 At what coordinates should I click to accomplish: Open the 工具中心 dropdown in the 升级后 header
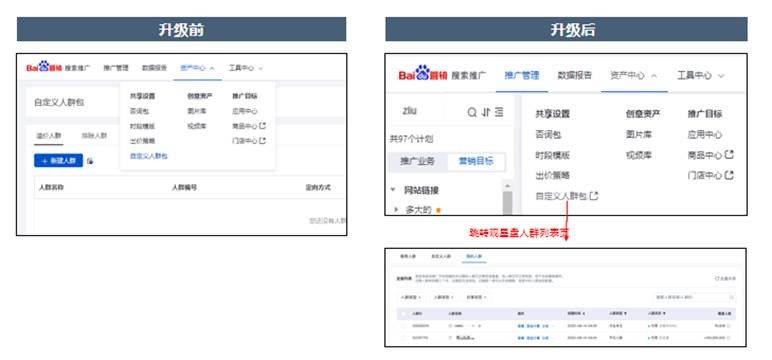tap(700, 75)
